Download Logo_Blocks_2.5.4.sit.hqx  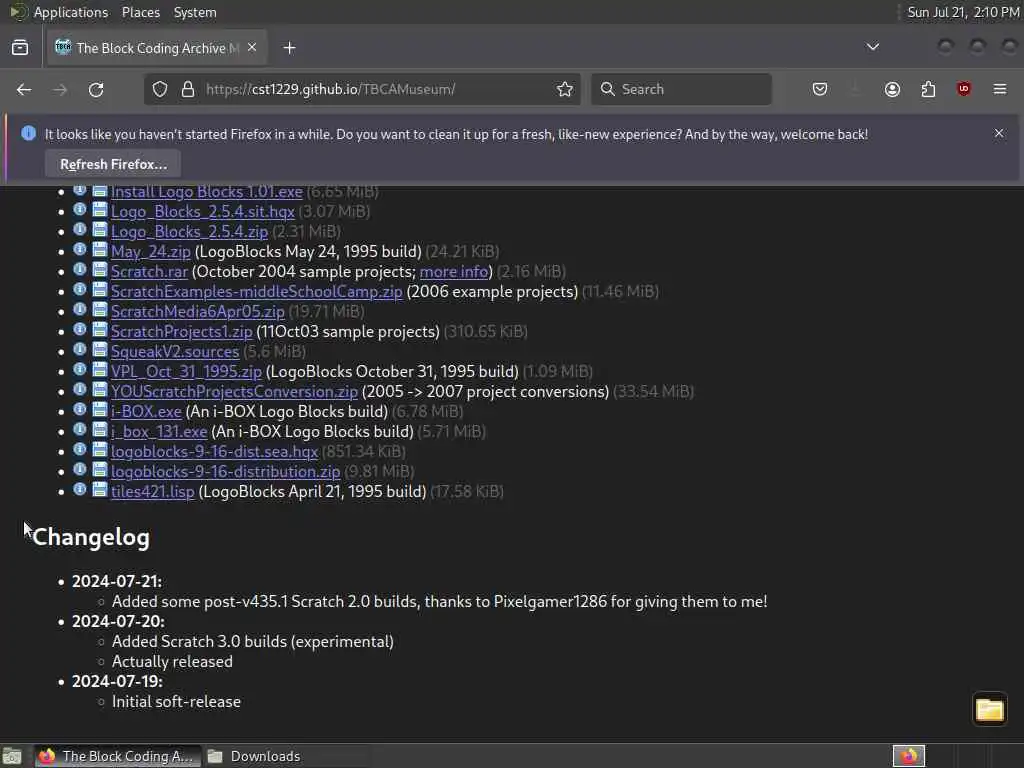pyautogui.click(x=202, y=212)
